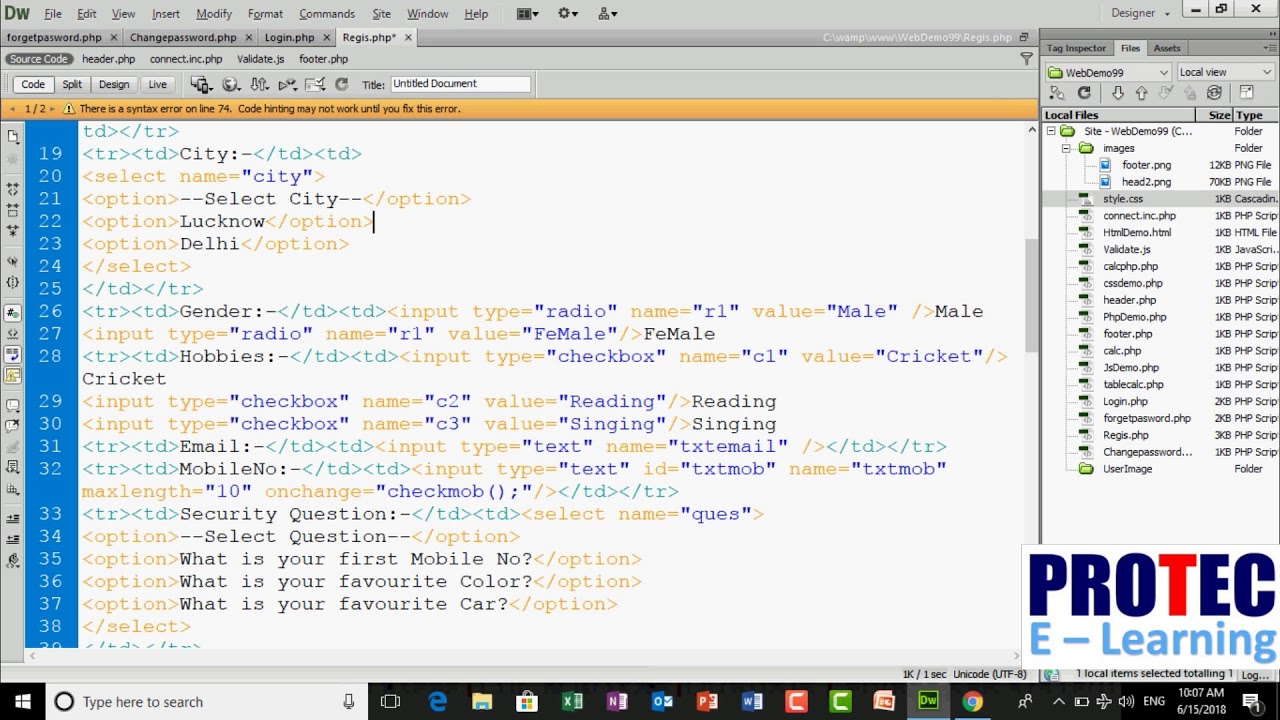Toggle Live view
The width and height of the screenshot is (1280, 720).
[x=158, y=85]
